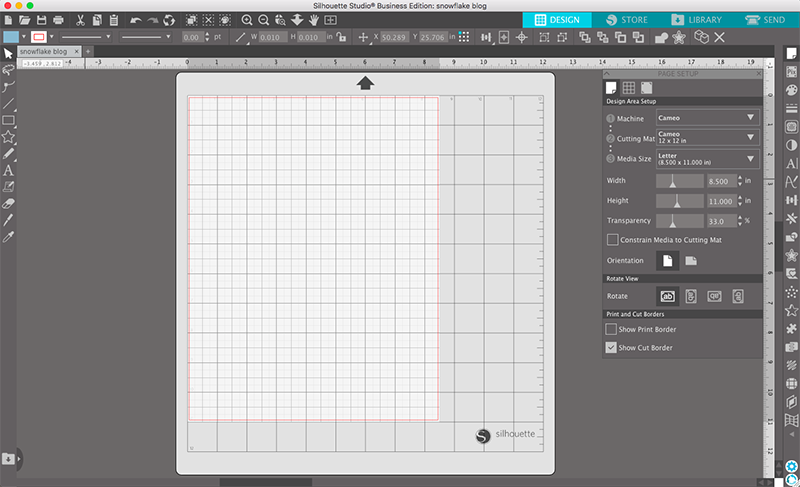
Task: Choose the Rectangle drawing tool
Action: (x=8, y=120)
